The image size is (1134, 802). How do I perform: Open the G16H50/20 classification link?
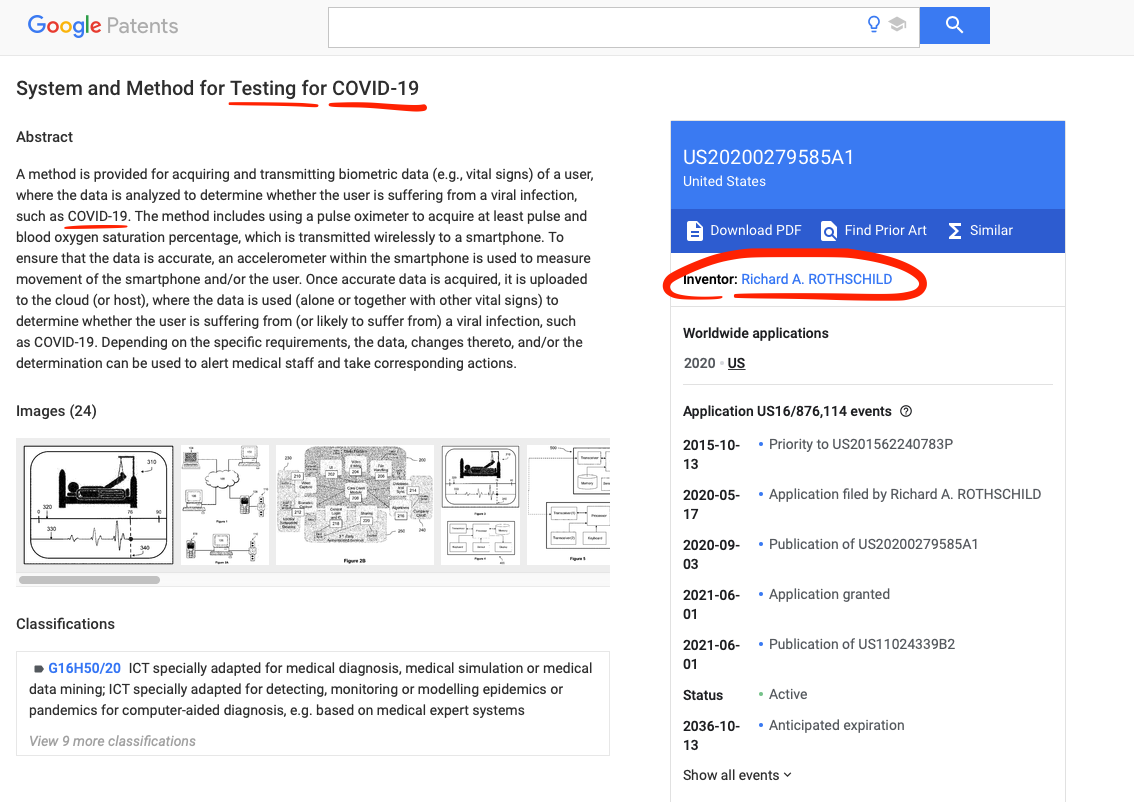point(85,668)
